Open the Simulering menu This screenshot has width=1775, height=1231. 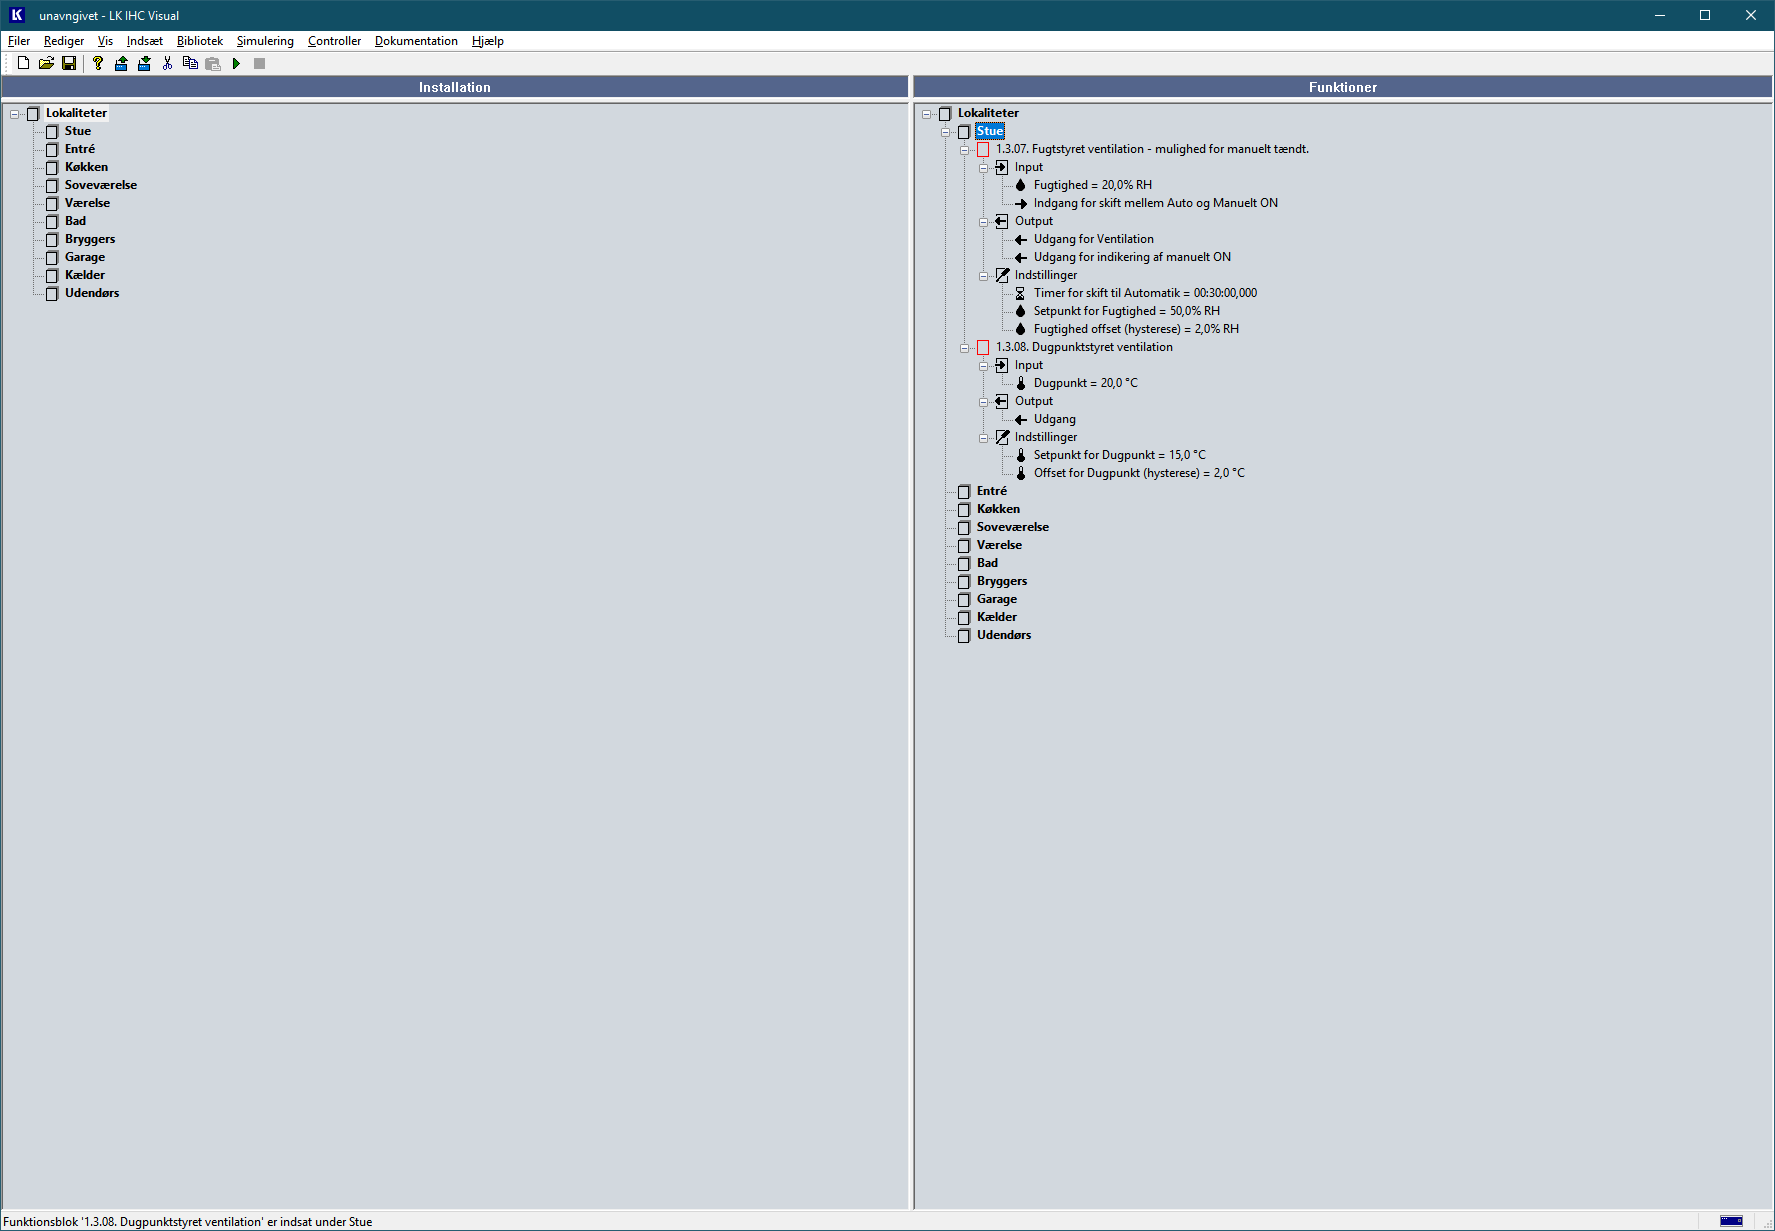click(265, 41)
